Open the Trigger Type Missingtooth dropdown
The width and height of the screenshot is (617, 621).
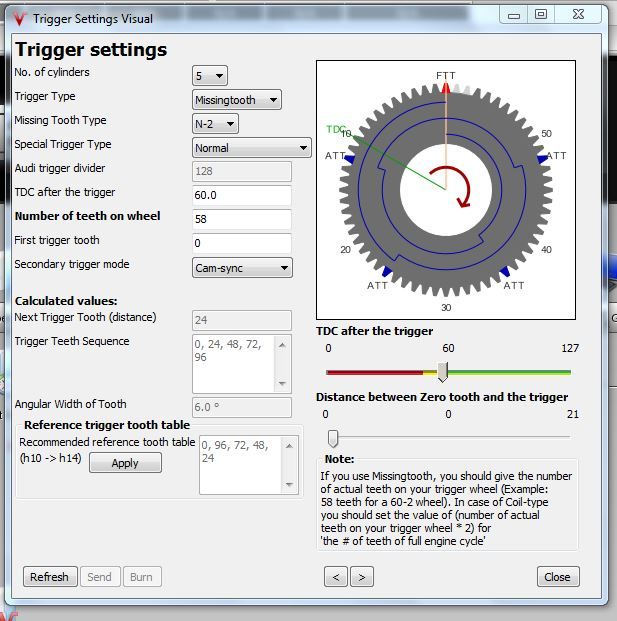[x=236, y=100]
